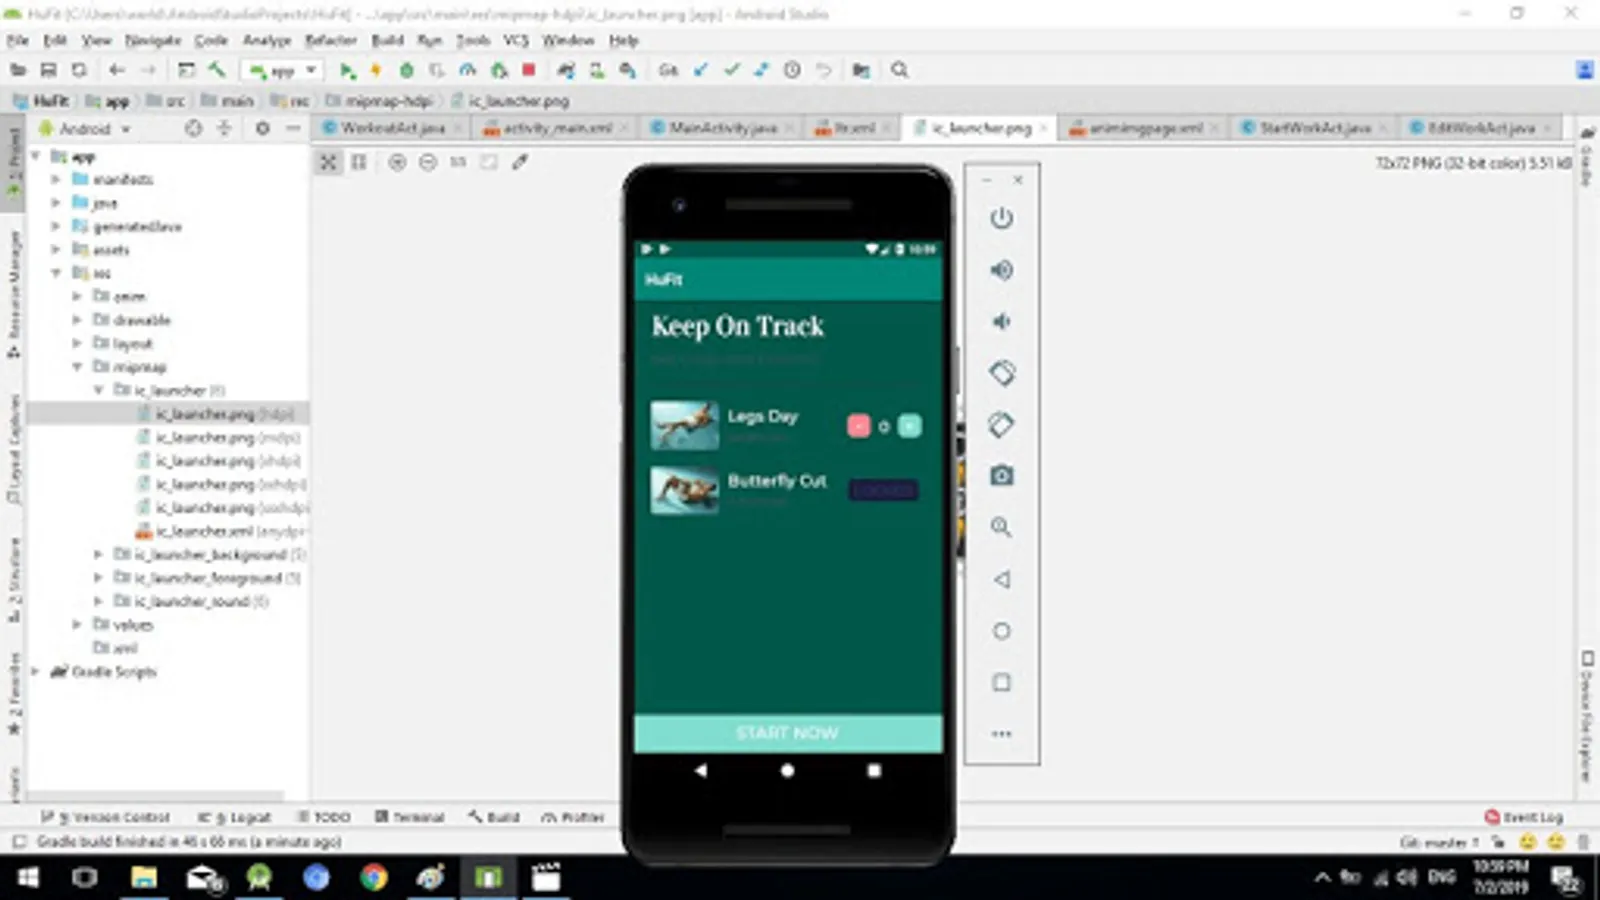Image resolution: width=1600 pixels, height=900 pixels.
Task: Tap the phone's on-screen home button
Action: (x=787, y=771)
